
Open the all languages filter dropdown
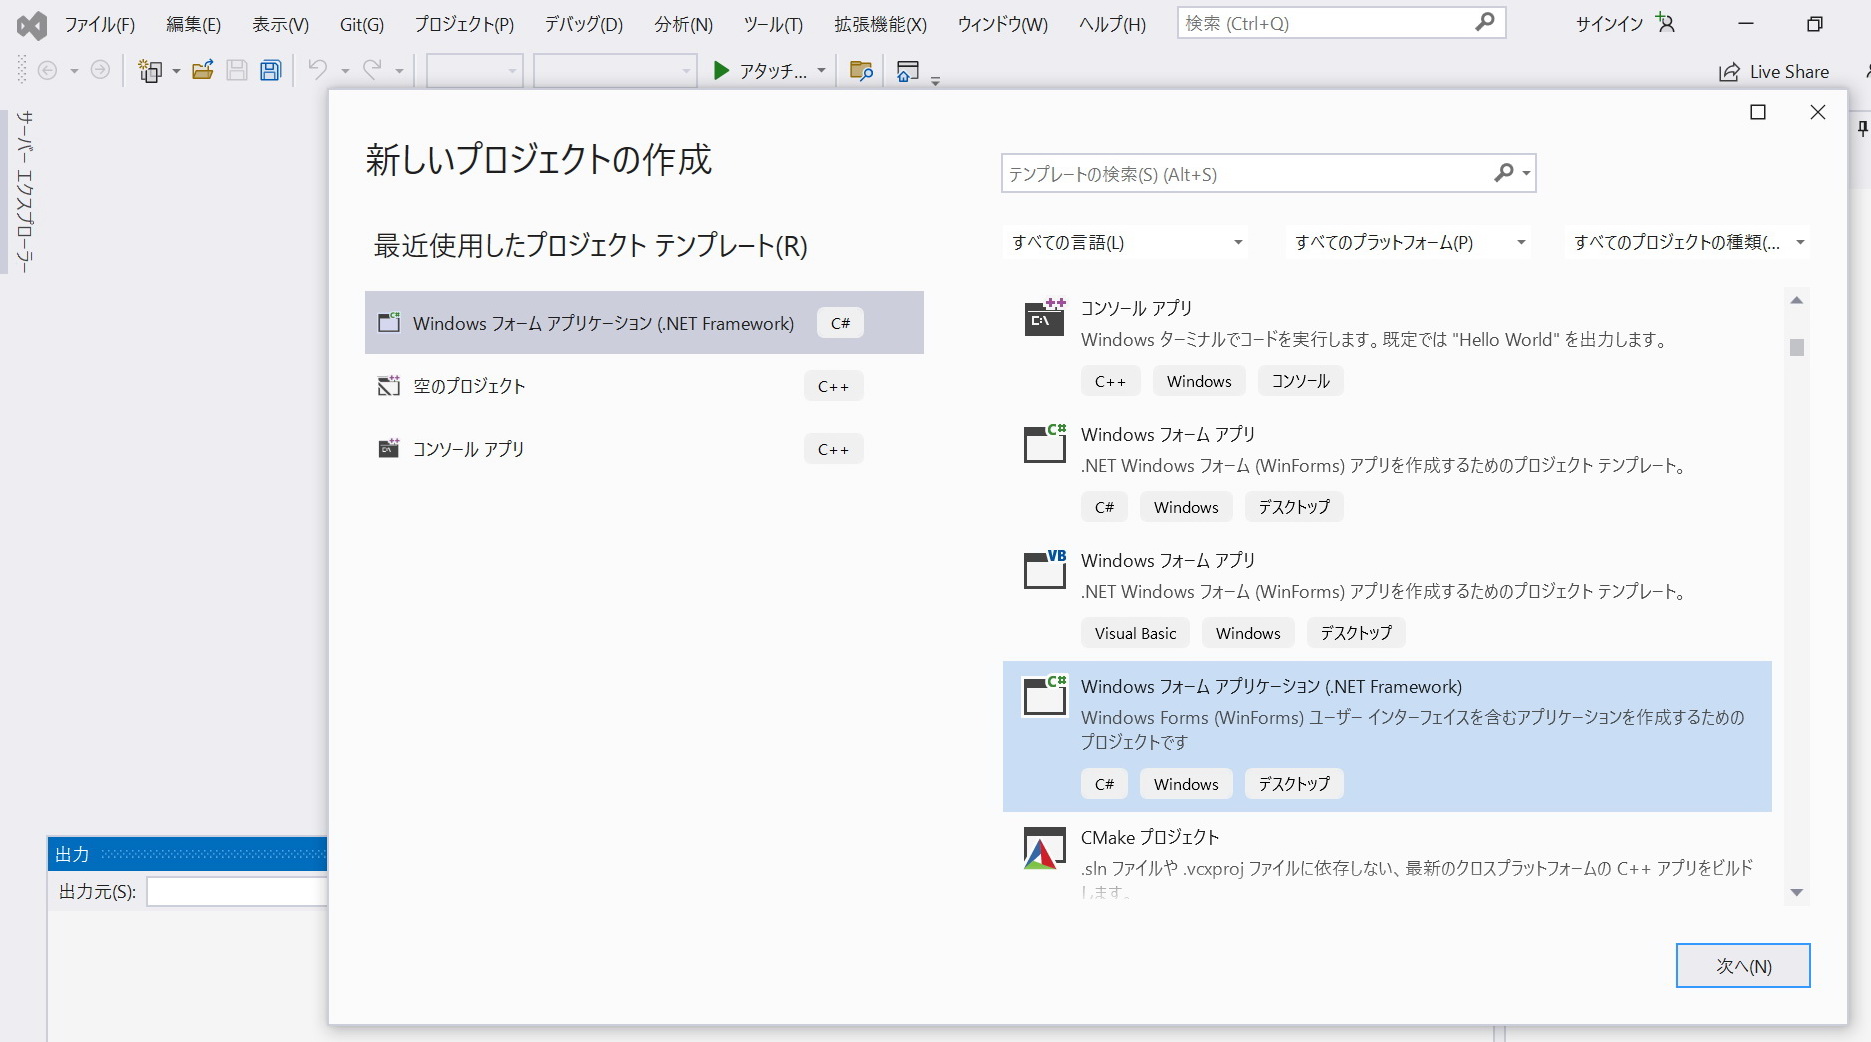coord(1125,242)
